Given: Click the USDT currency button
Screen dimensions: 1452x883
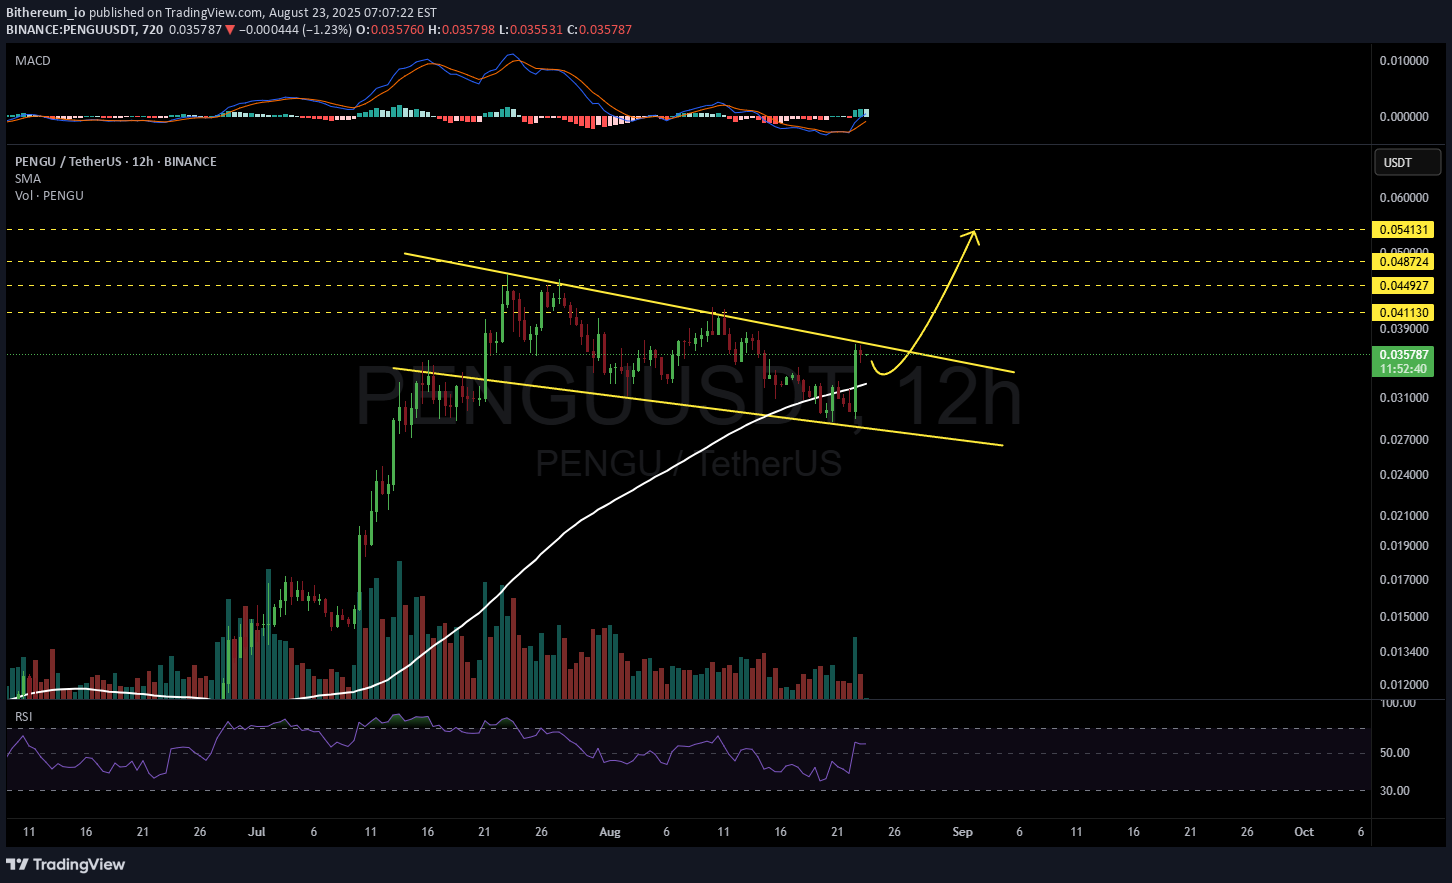Looking at the screenshot, I should pos(1408,162).
